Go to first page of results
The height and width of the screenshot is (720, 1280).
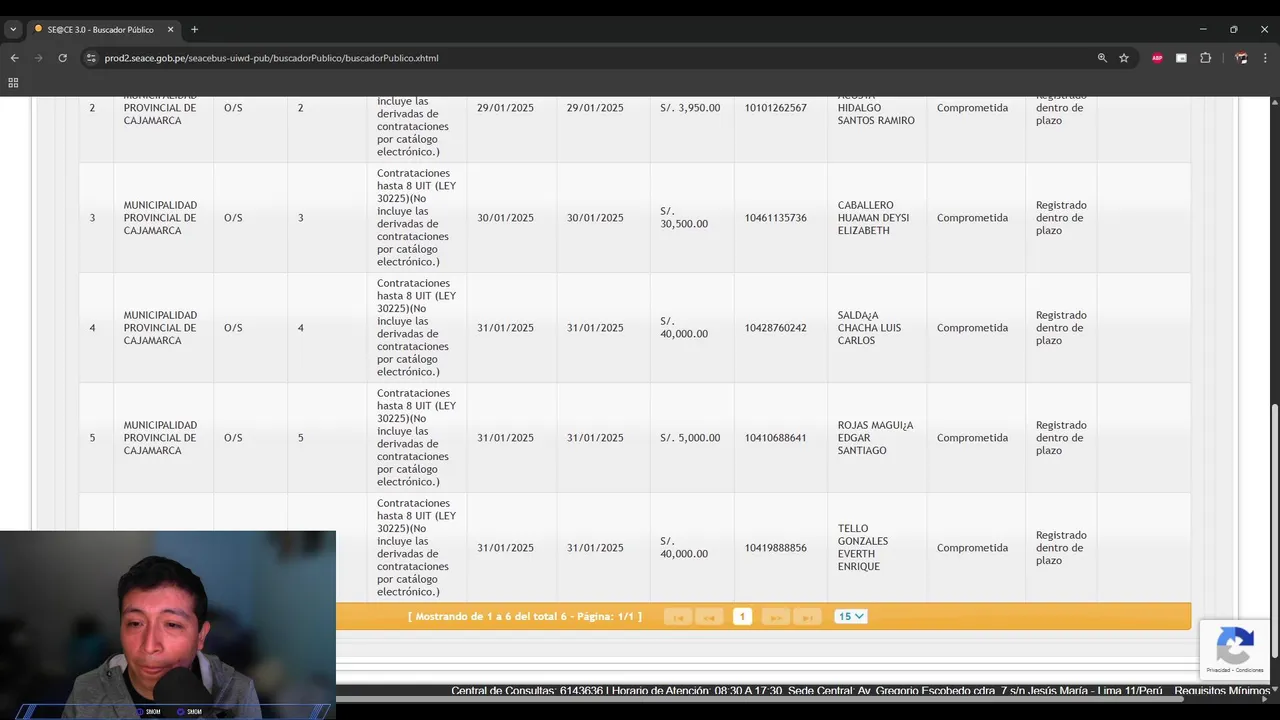pos(677,617)
